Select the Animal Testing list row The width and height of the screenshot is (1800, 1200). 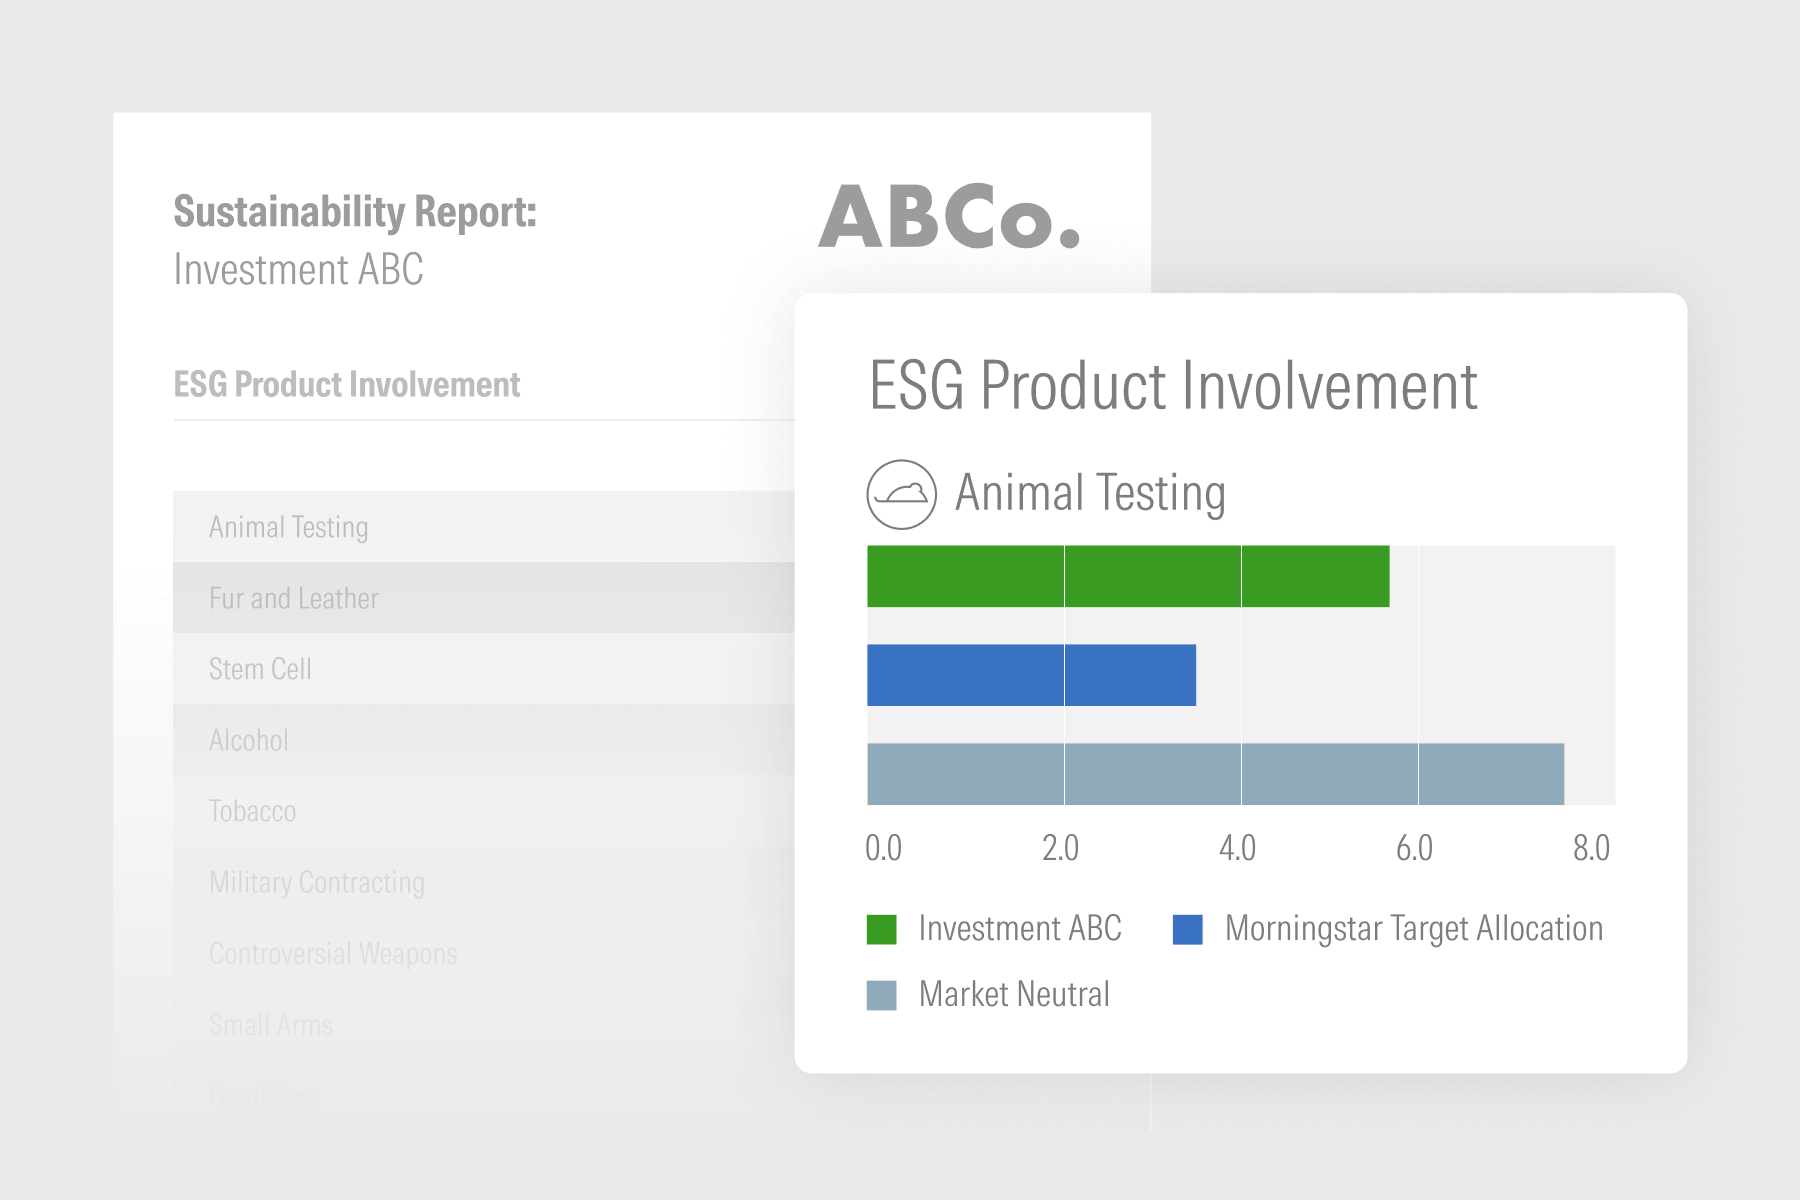click(288, 527)
